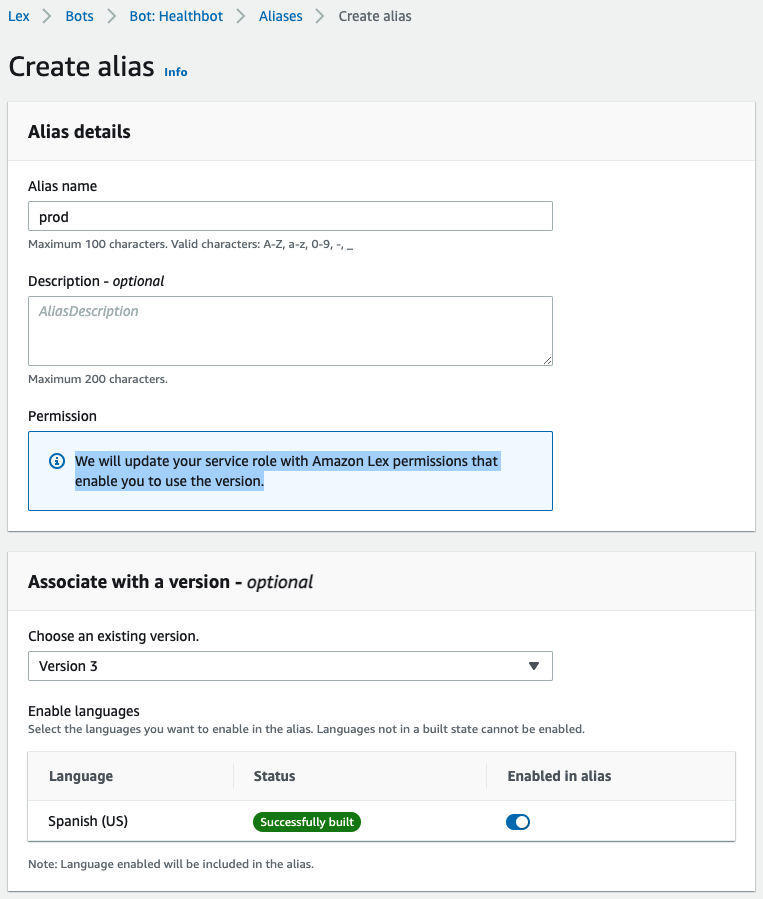Open the Version 3 dropdown arrow

click(534, 666)
